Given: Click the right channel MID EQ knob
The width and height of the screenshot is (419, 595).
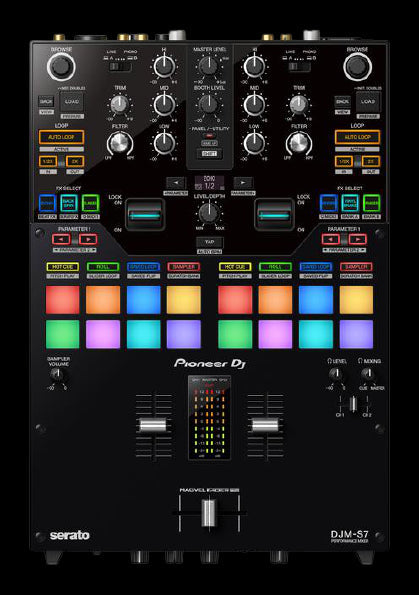Looking at the screenshot, I should click(x=254, y=105).
